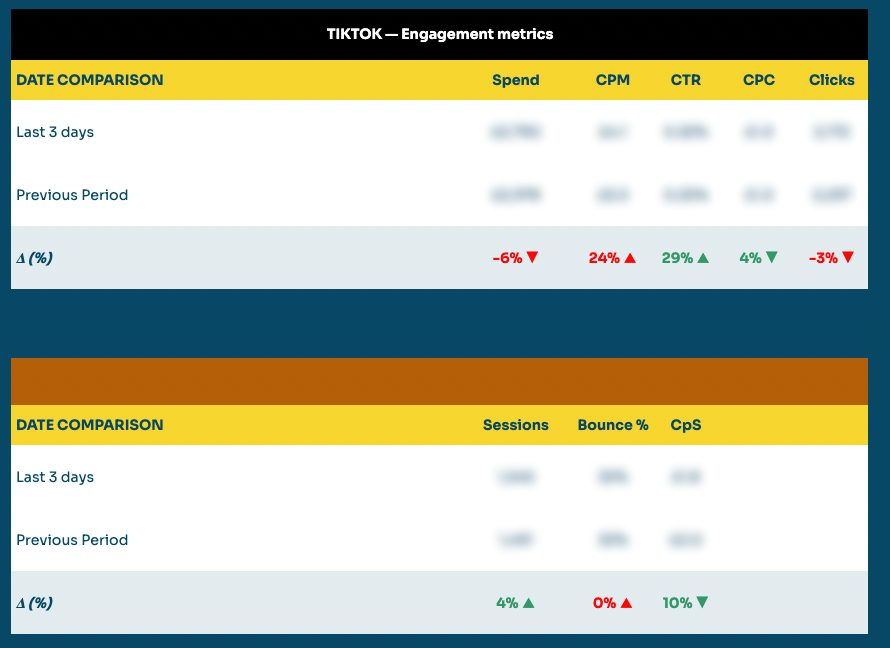Image resolution: width=890 pixels, height=648 pixels.
Task: Click the '29%' CTR delta value
Action: 677,258
